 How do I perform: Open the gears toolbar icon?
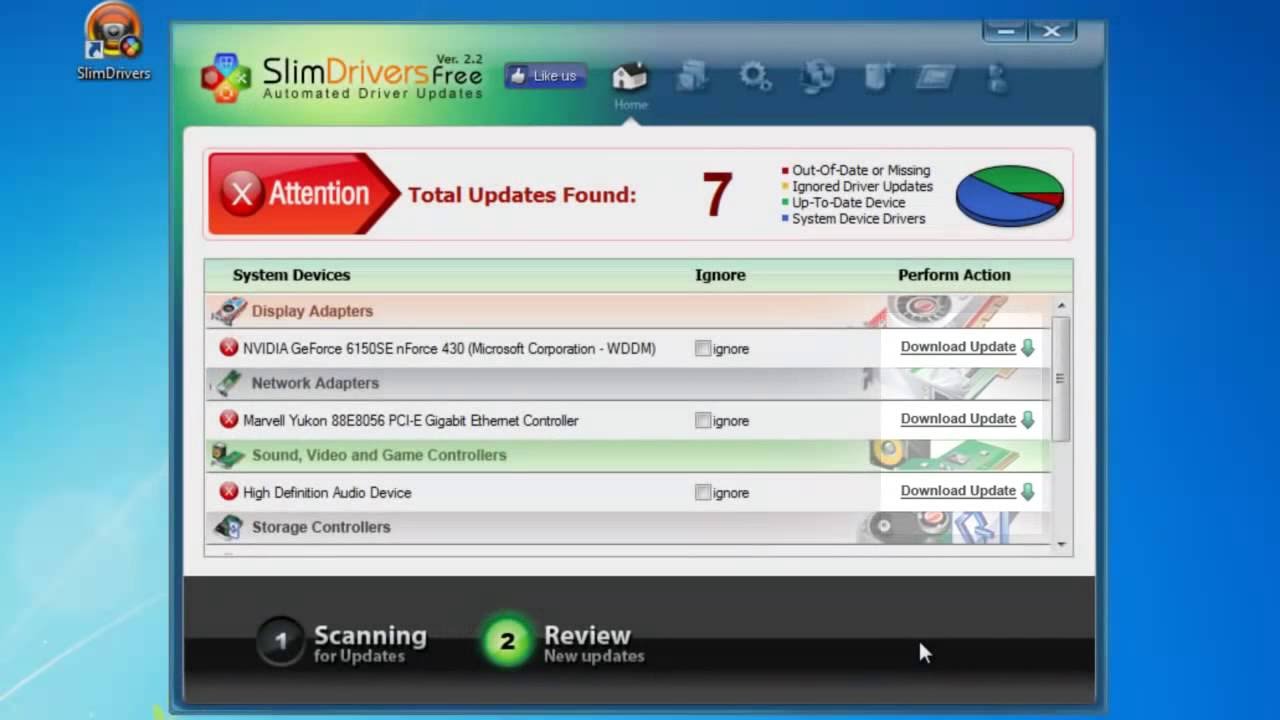[x=755, y=77]
